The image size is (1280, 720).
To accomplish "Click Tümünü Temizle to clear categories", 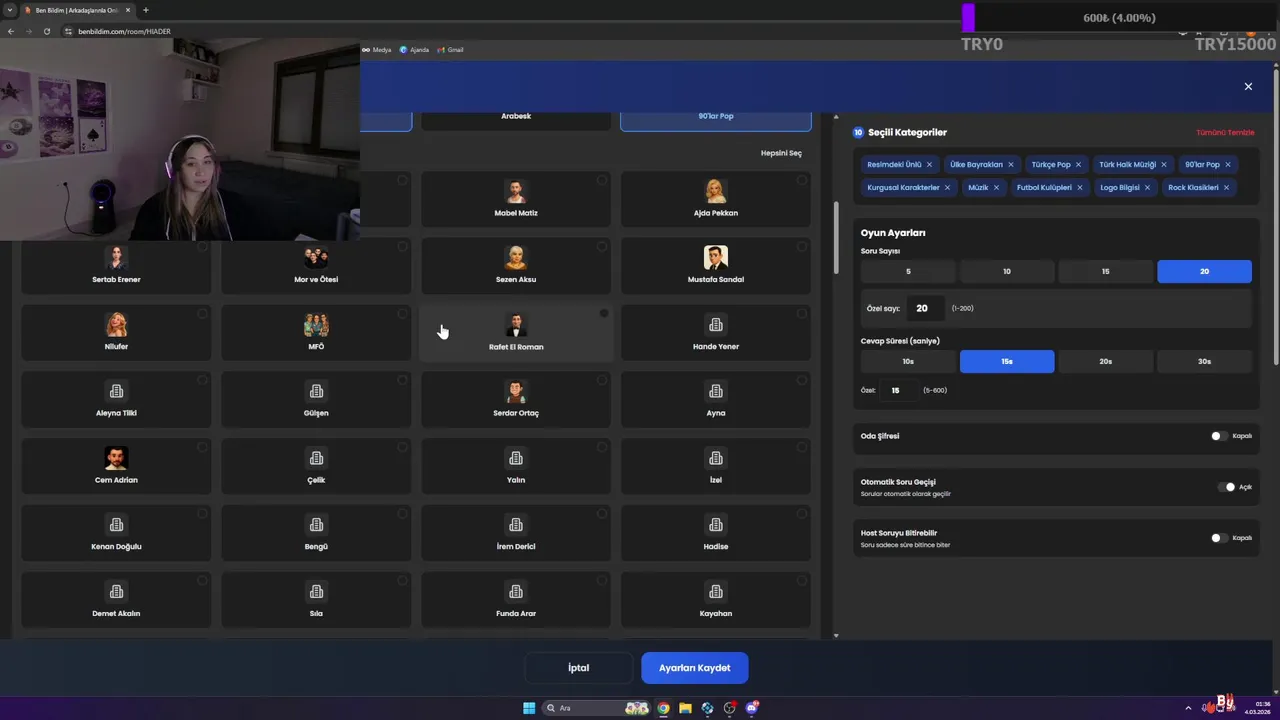I will [x=1225, y=133].
